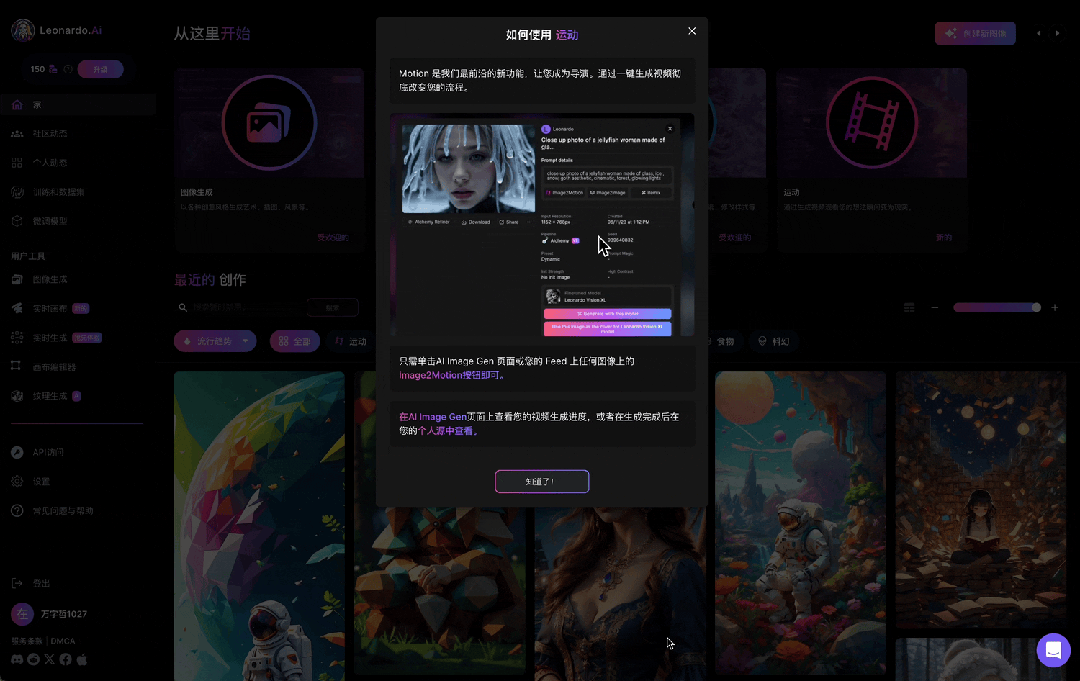Click the 常见问题与帮助 question icon
Screen dimensions: 1080x681
(17, 511)
